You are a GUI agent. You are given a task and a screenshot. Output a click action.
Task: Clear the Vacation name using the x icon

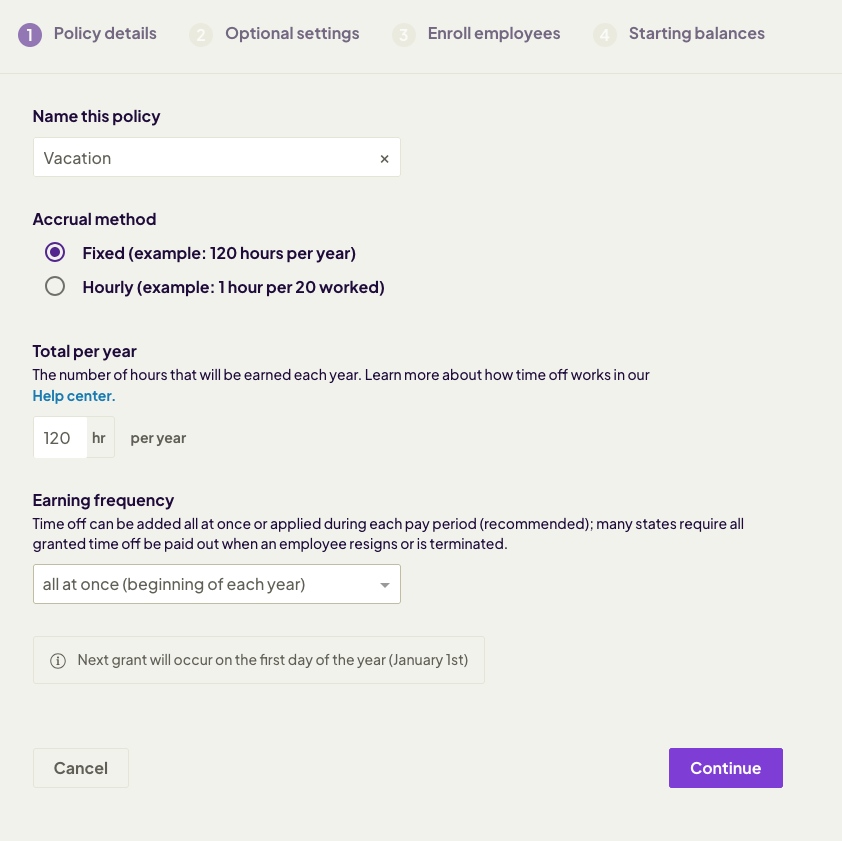(x=385, y=158)
